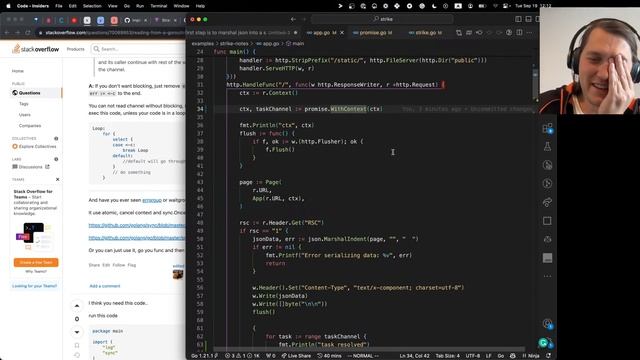Viewport: 640px width, 360px height.
Task: Open Questions in Stack Overflow sidebar
Action: pos(29,93)
